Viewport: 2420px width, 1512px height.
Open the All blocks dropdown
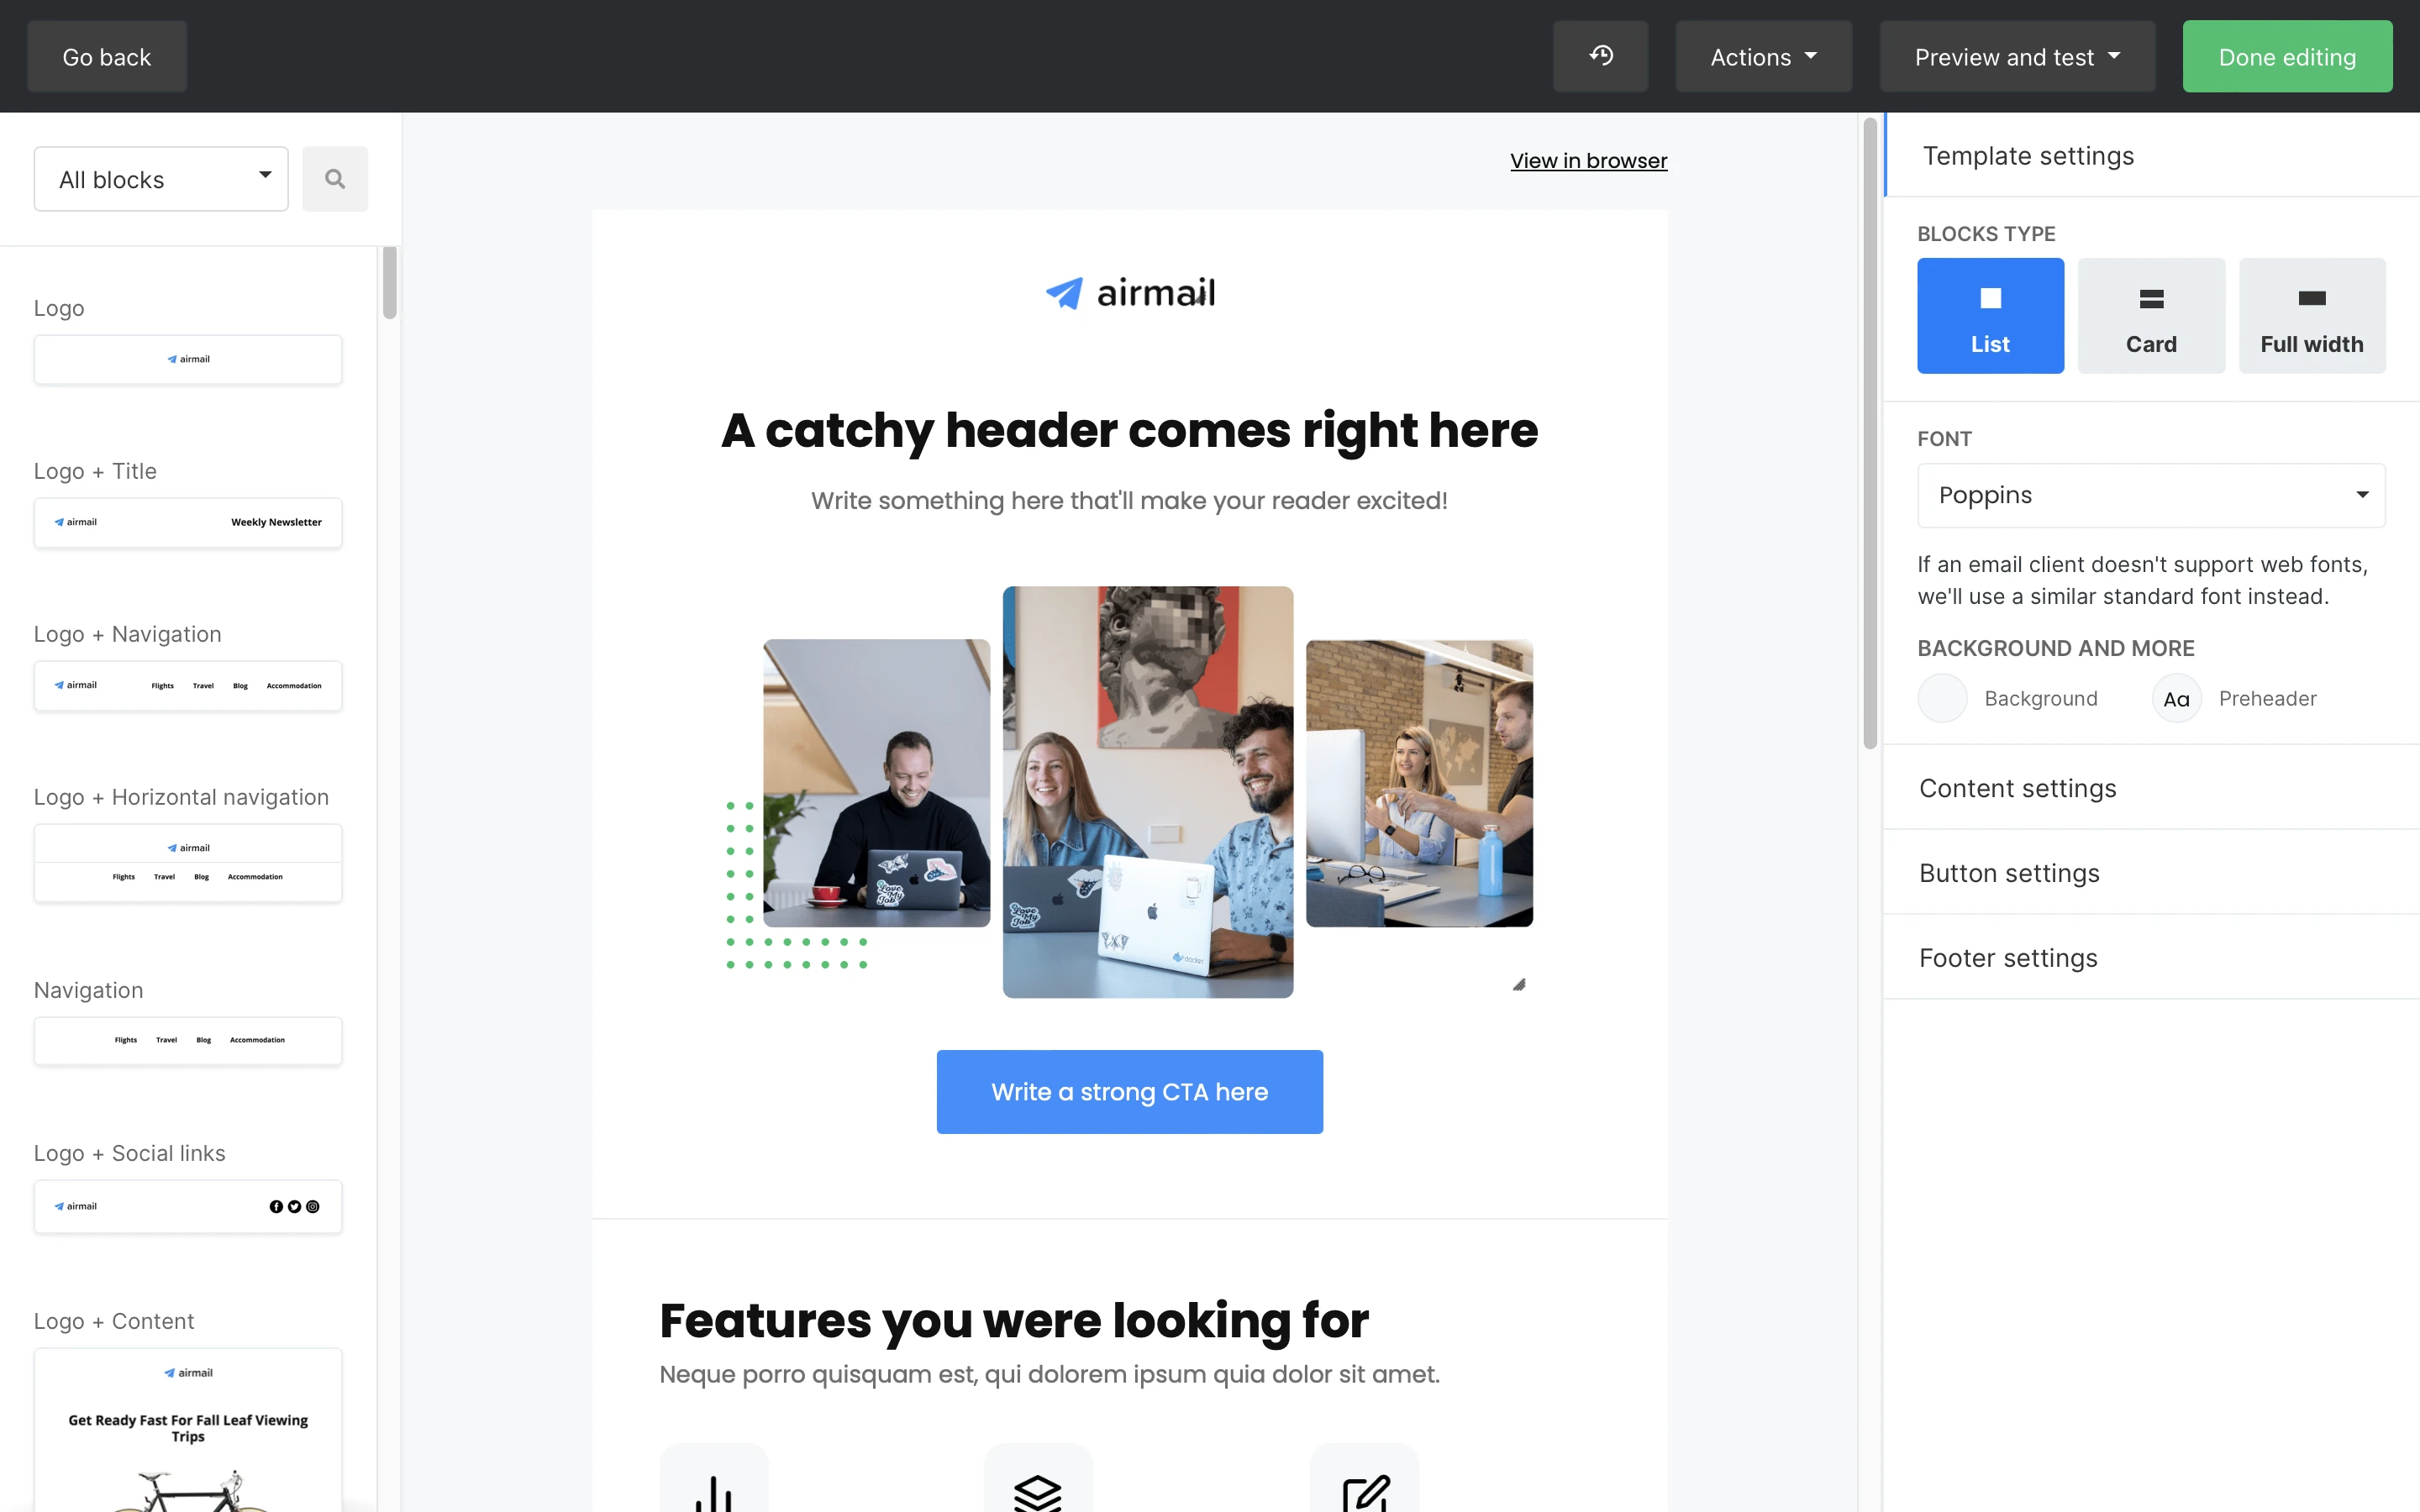click(x=161, y=179)
